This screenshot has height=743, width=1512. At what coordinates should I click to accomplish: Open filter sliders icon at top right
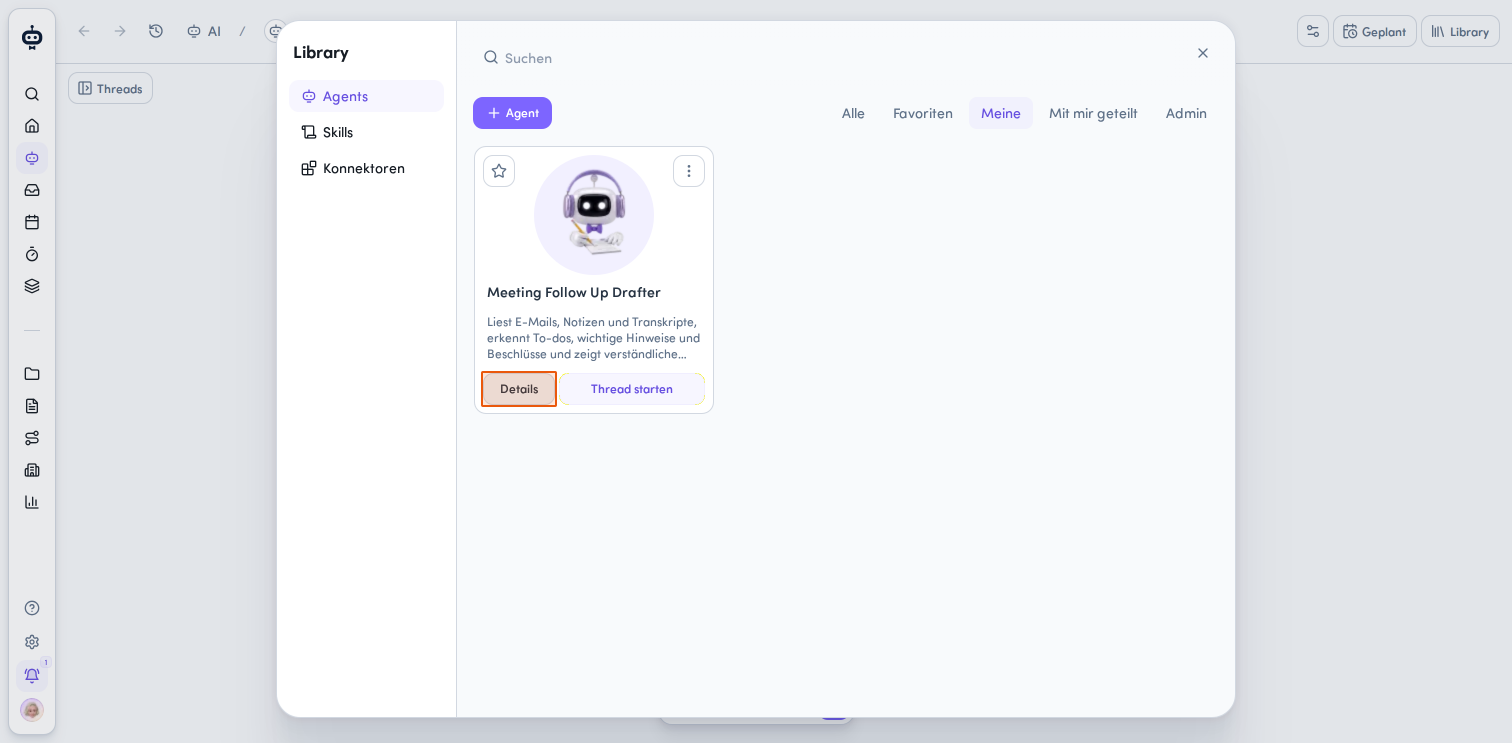pos(1313,31)
